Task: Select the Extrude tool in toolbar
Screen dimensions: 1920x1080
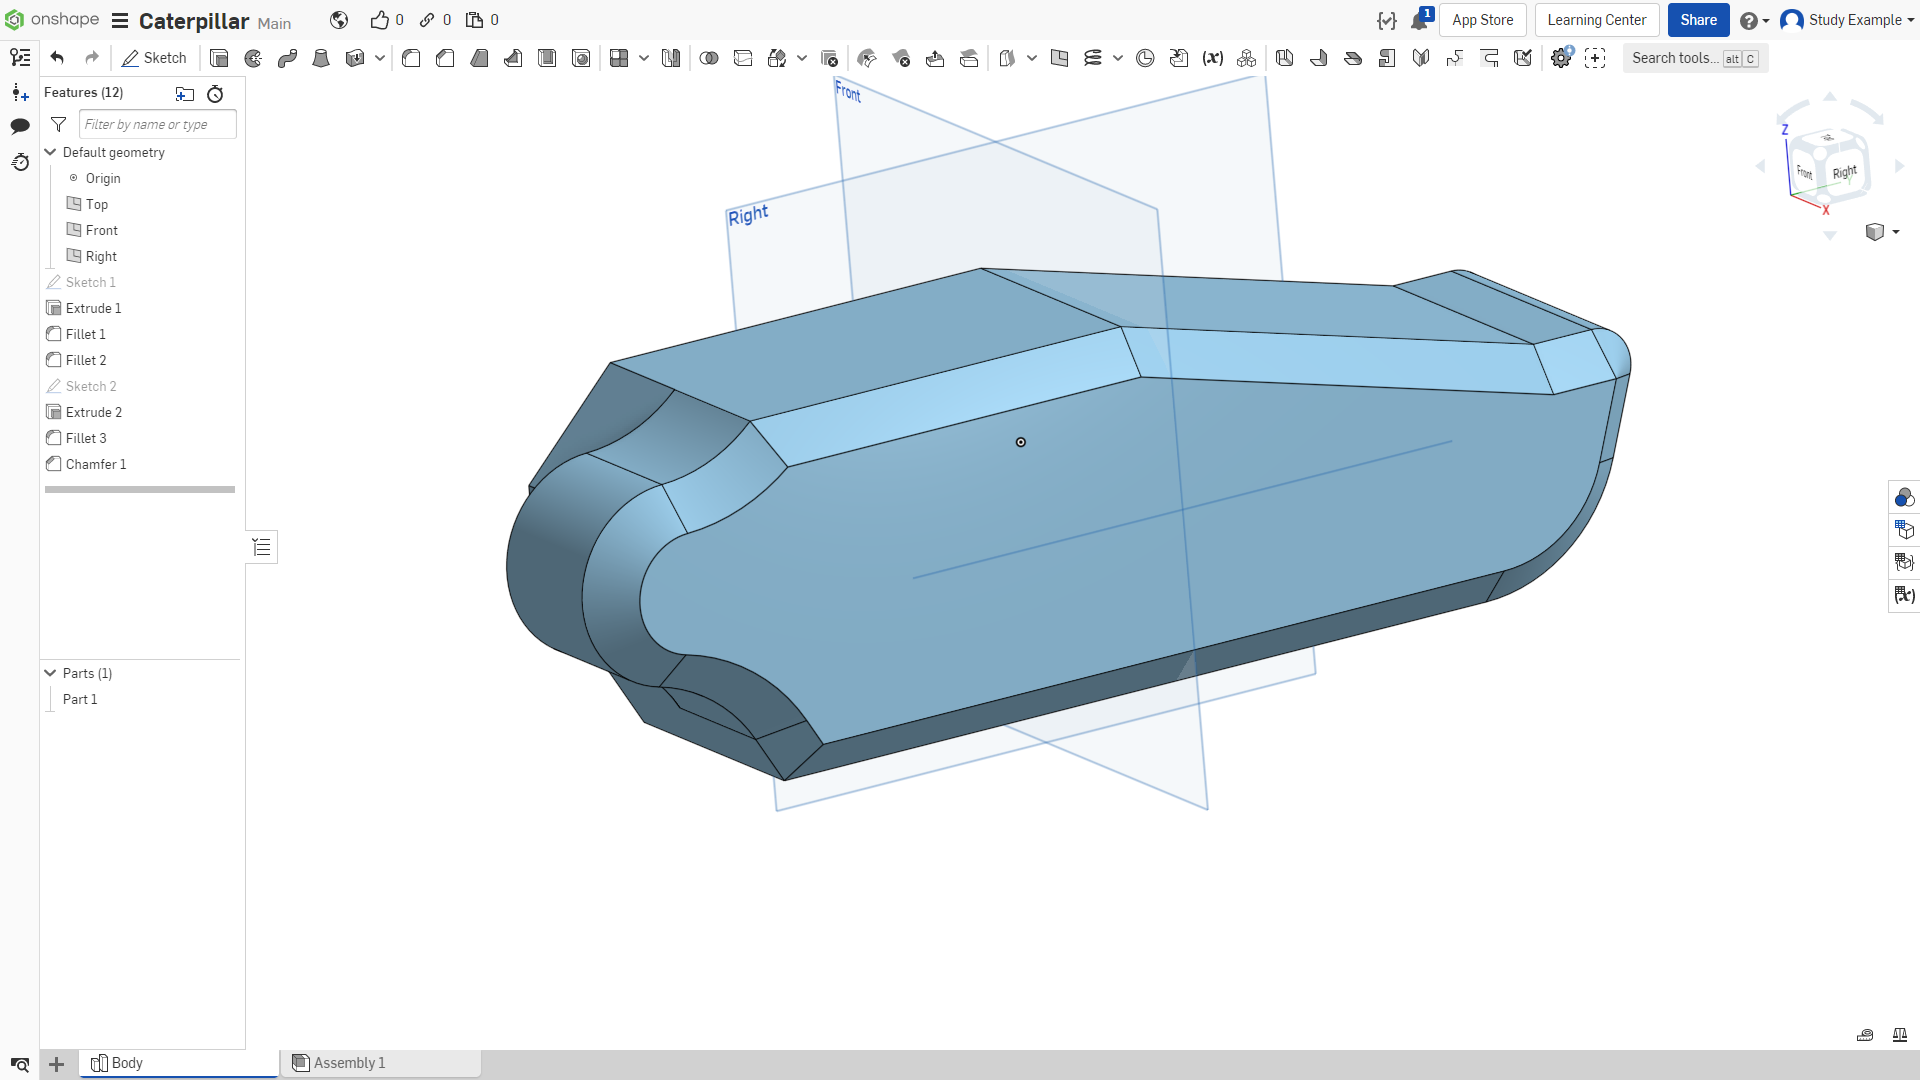Action: tap(219, 58)
